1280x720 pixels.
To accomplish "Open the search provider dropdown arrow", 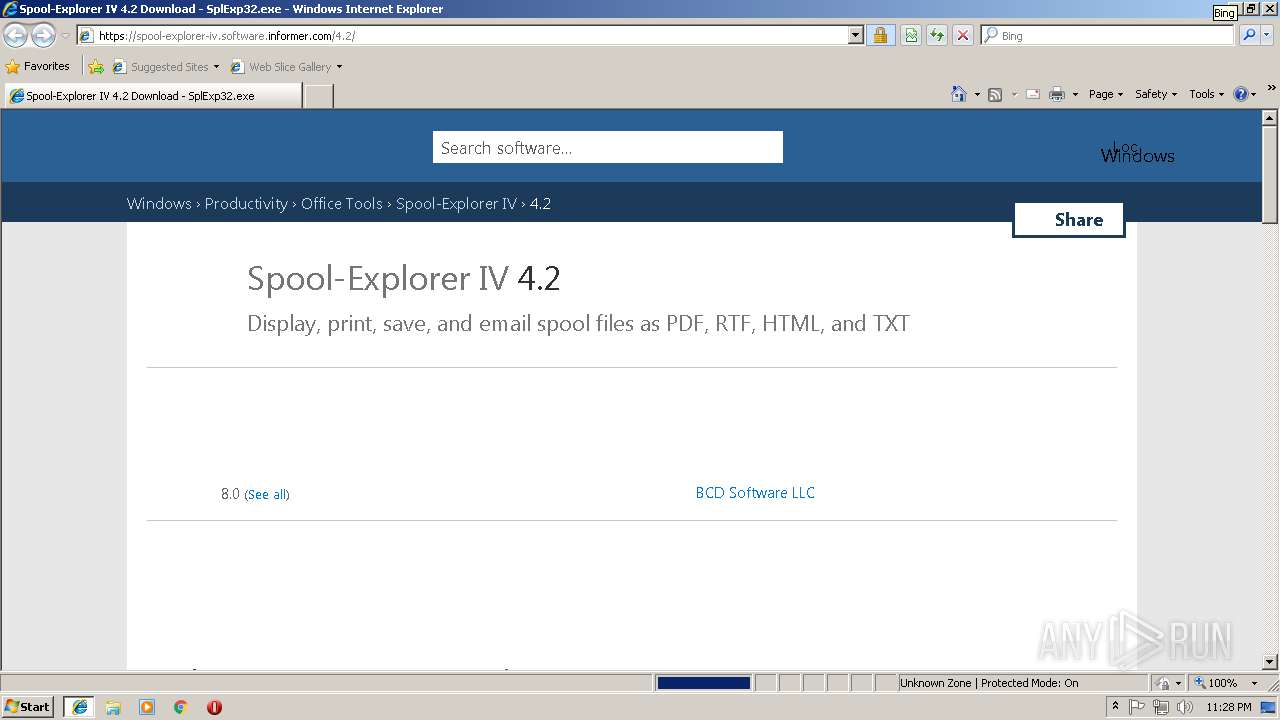I will 1267,35.
